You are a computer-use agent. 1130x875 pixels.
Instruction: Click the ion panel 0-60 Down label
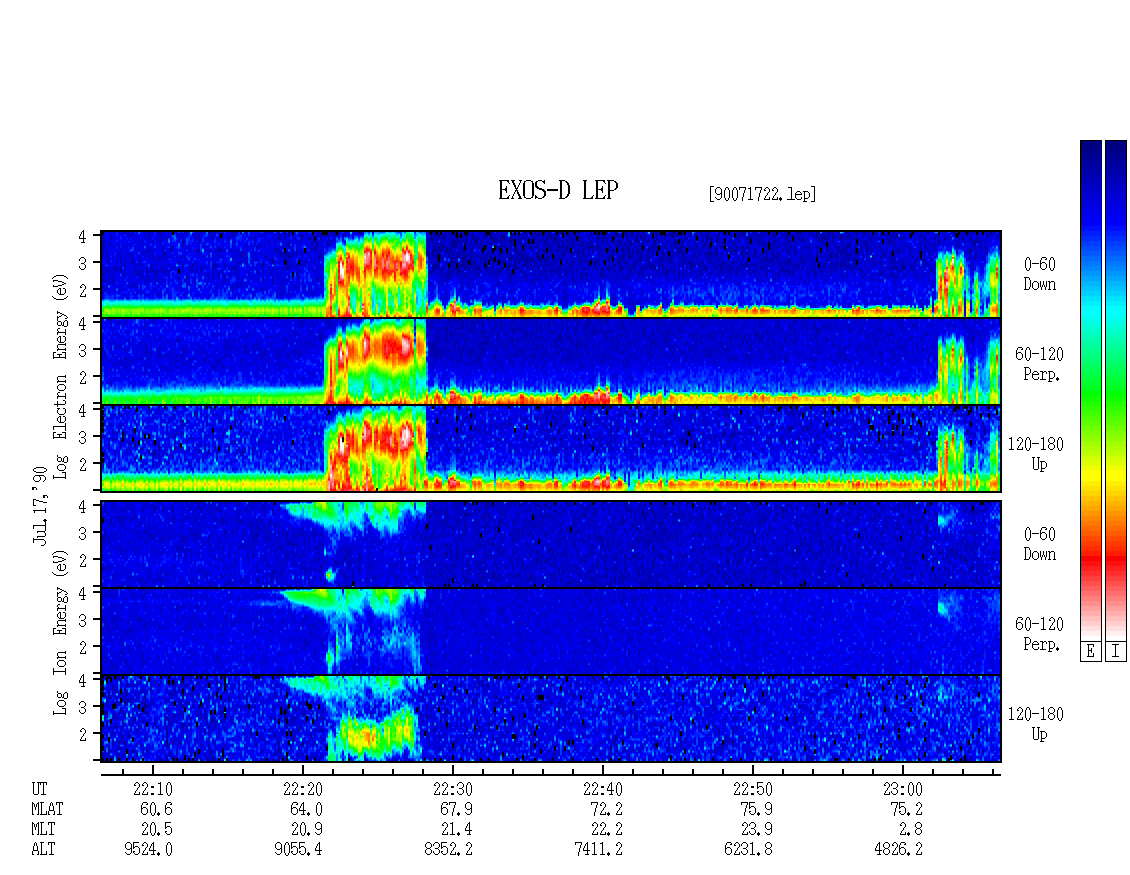point(1039,544)
